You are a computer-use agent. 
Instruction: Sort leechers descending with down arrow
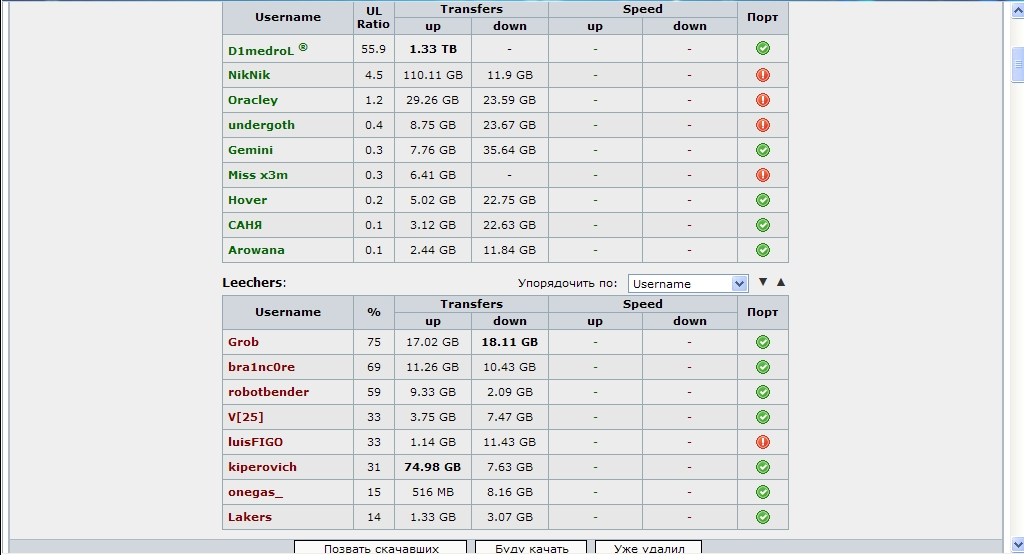[762, 282]
